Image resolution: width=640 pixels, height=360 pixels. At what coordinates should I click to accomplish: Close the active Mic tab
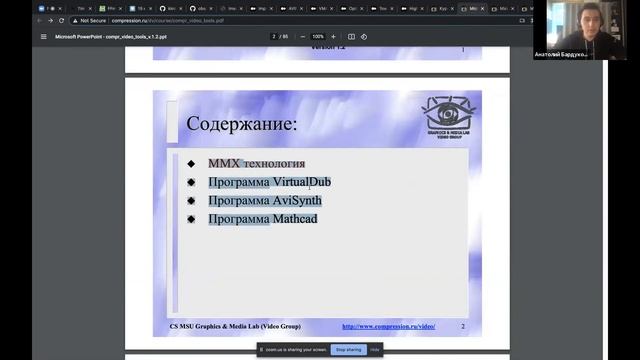click(x=482, y=9)
